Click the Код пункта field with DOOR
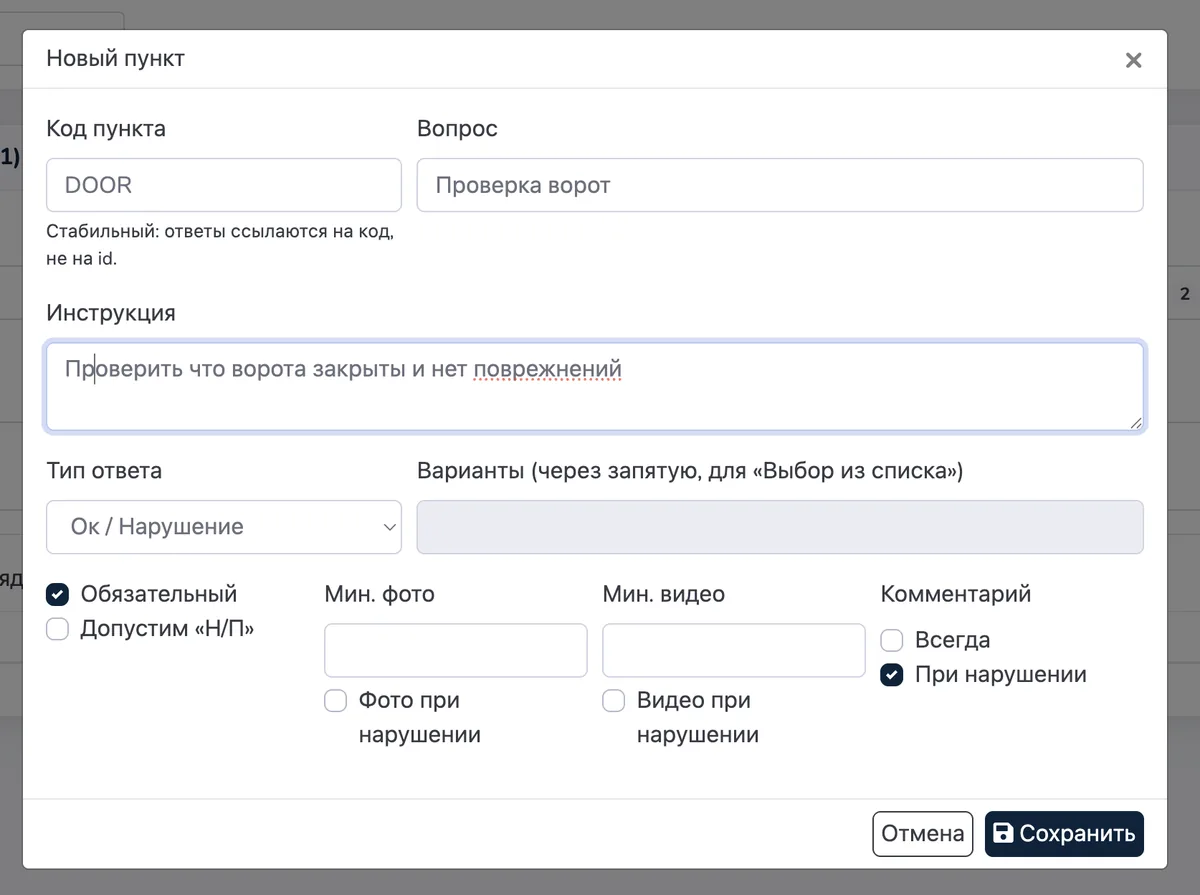The height and width of the screenshot is (895, 1200). click(224, 185)
